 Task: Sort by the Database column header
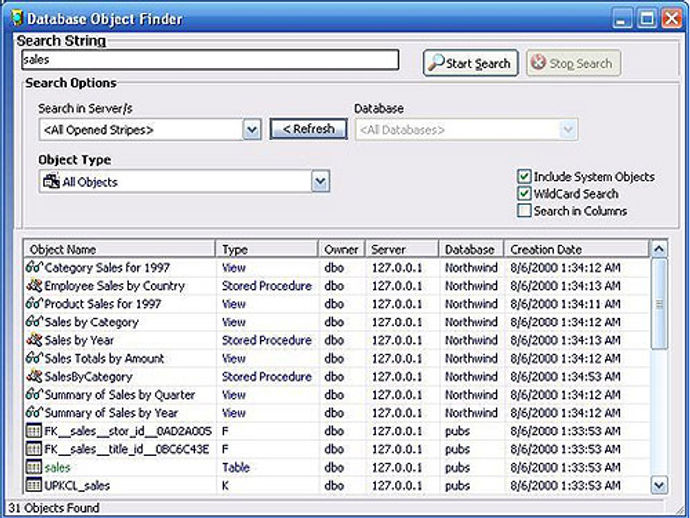pyautogui.click(x=471, y=249)
